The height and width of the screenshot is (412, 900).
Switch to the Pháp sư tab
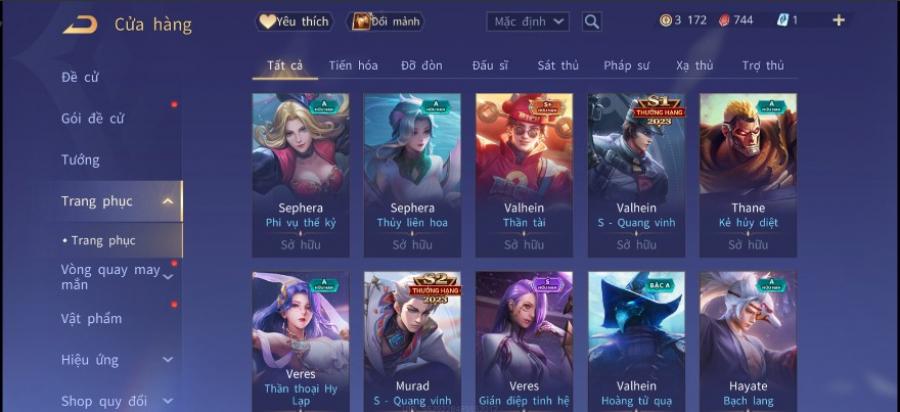[626, 65]
